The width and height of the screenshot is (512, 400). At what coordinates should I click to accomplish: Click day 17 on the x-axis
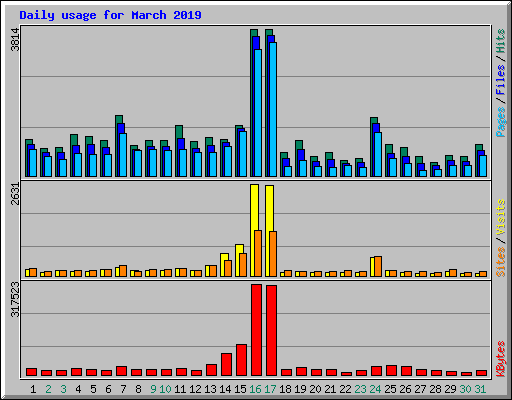pos(270,389)
